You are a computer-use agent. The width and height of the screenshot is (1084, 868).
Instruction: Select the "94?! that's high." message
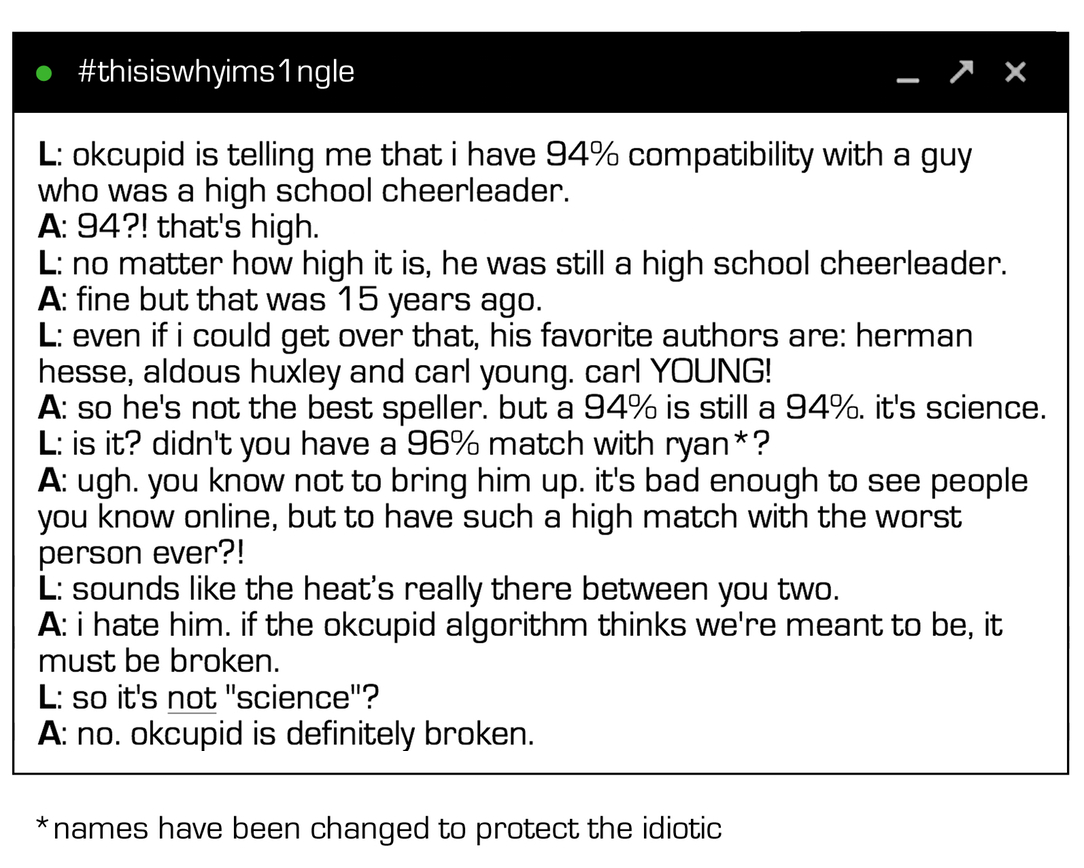tap(190, 227)
